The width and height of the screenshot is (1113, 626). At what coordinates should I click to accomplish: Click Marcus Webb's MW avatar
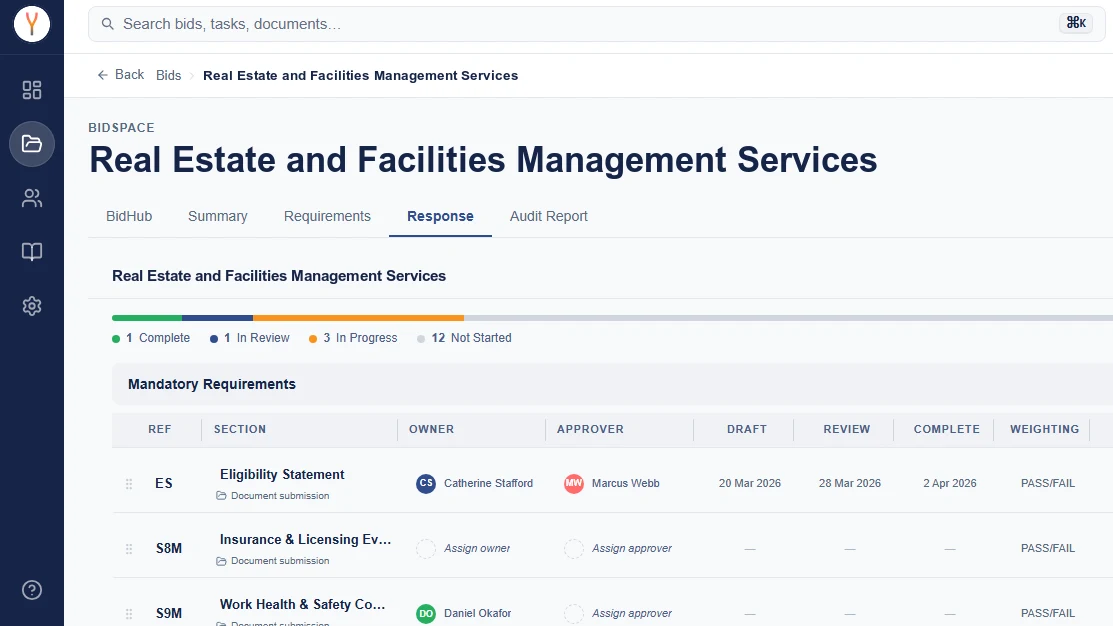click(x=574, y=483)
